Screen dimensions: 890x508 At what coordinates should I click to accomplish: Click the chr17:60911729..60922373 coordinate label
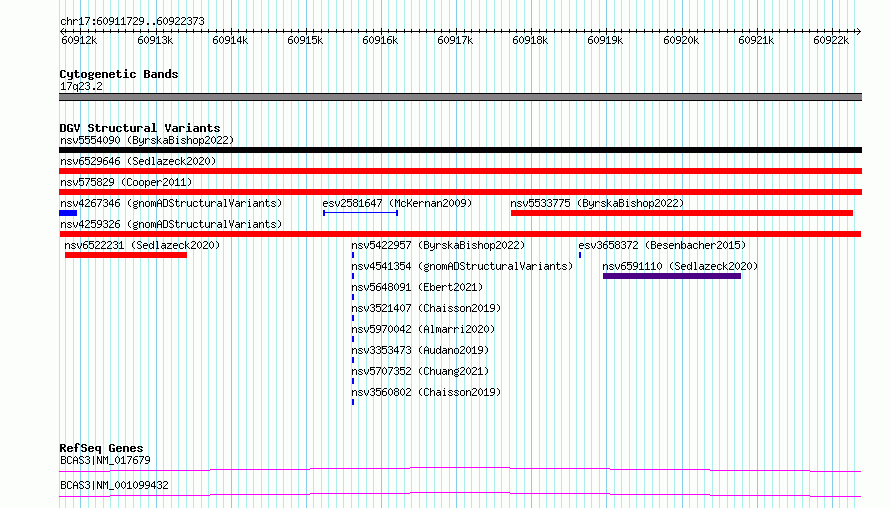[x=132, y=21]
